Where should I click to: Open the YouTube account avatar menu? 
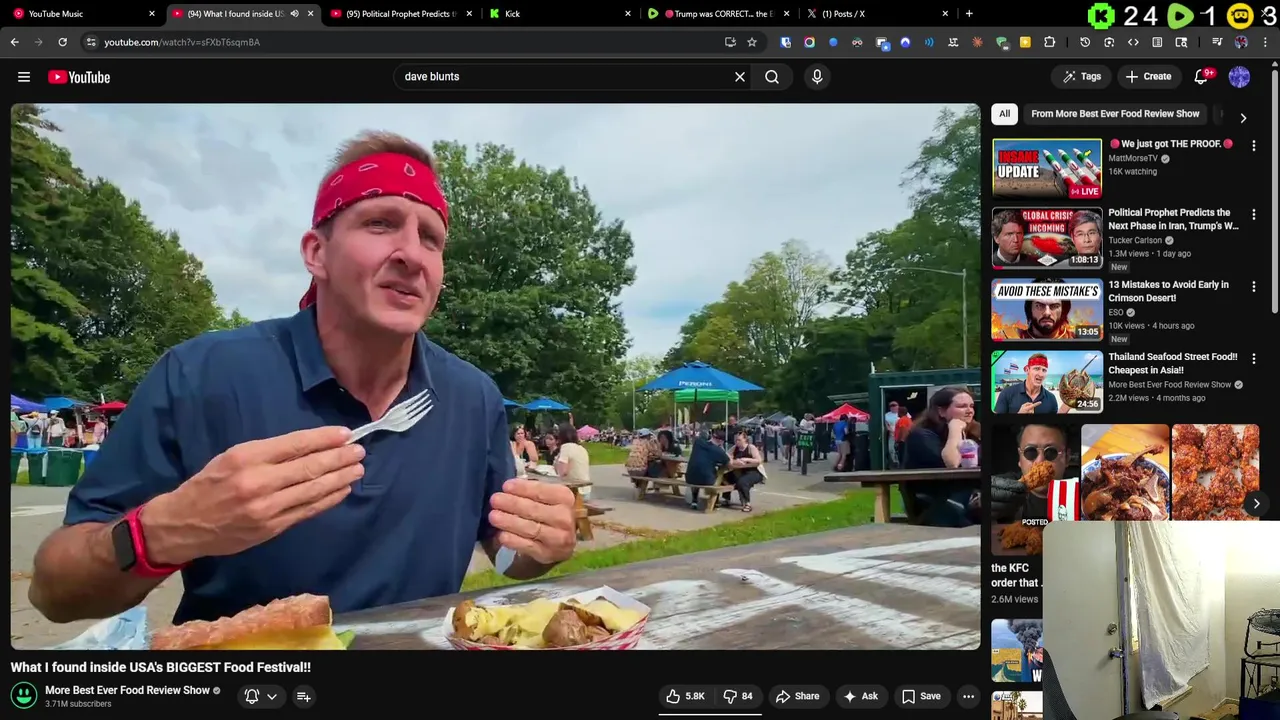(x=1239, y=77)
